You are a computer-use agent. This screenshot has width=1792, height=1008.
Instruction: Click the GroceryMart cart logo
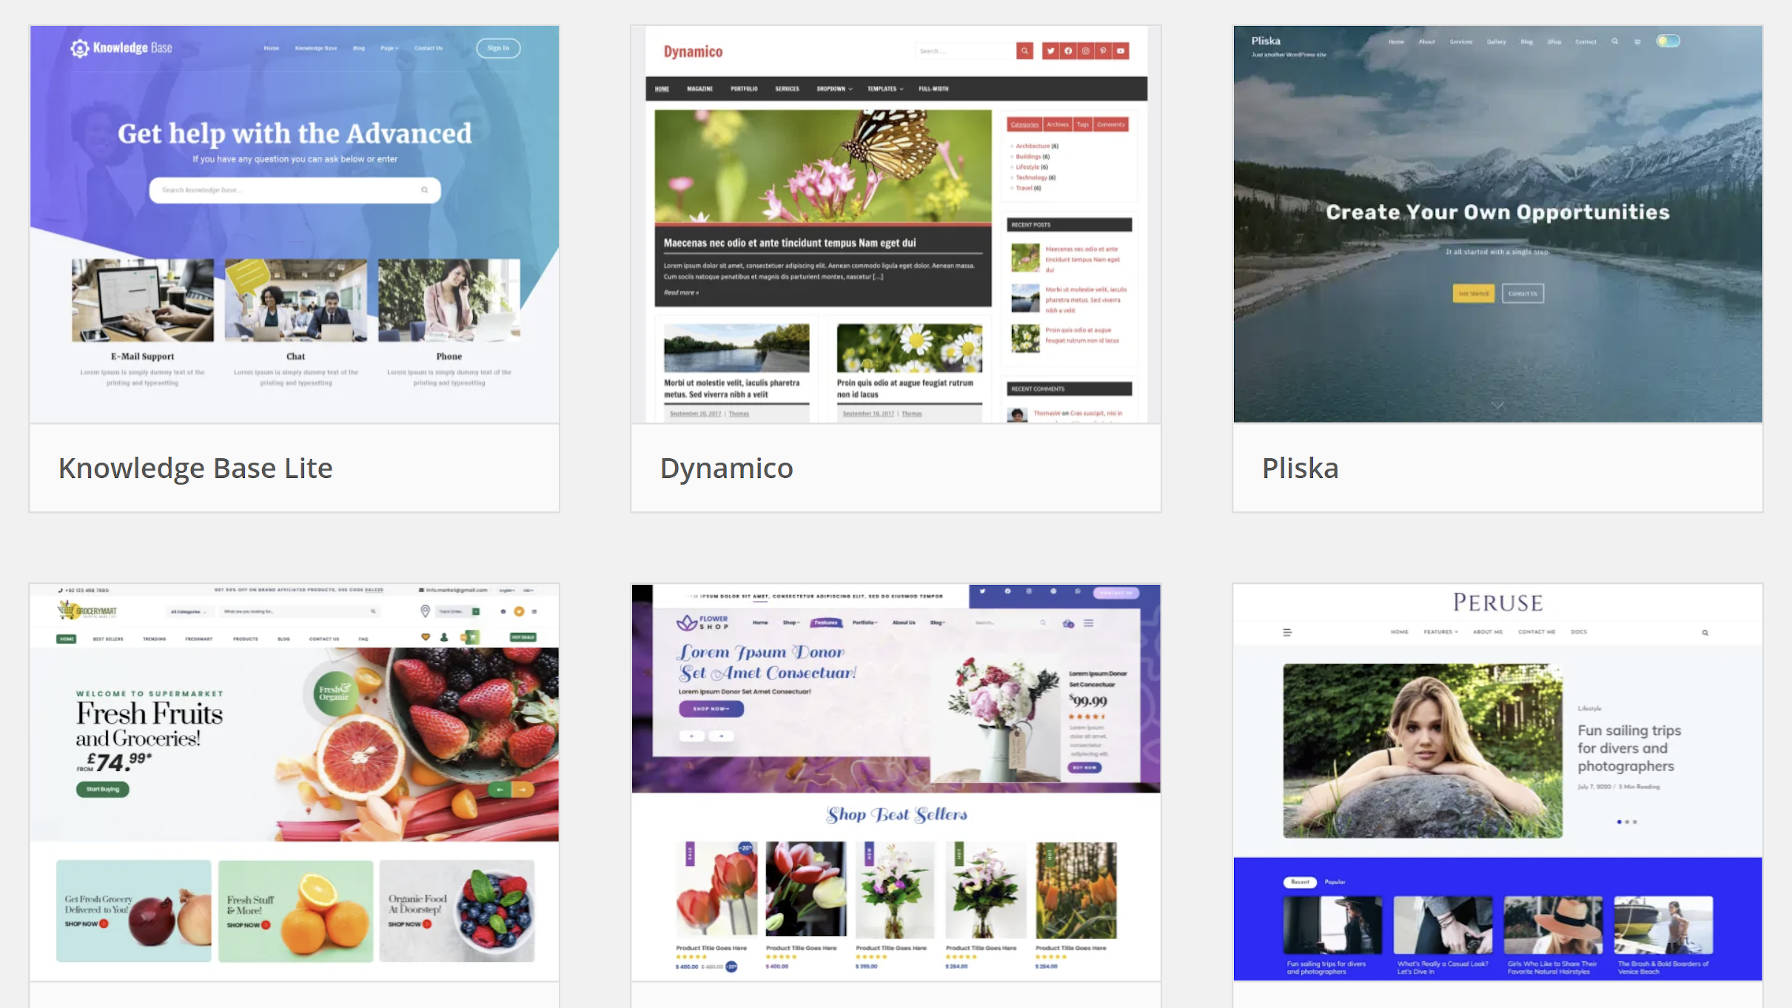88,610
